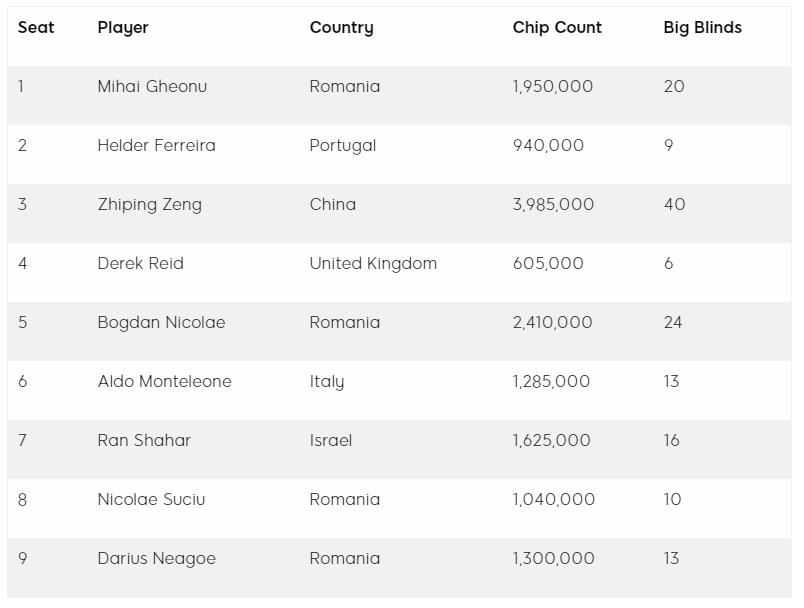The image size is (804, 608).
Task: Click Aldo Monteleone's player cell
Action: pos(164,382)
